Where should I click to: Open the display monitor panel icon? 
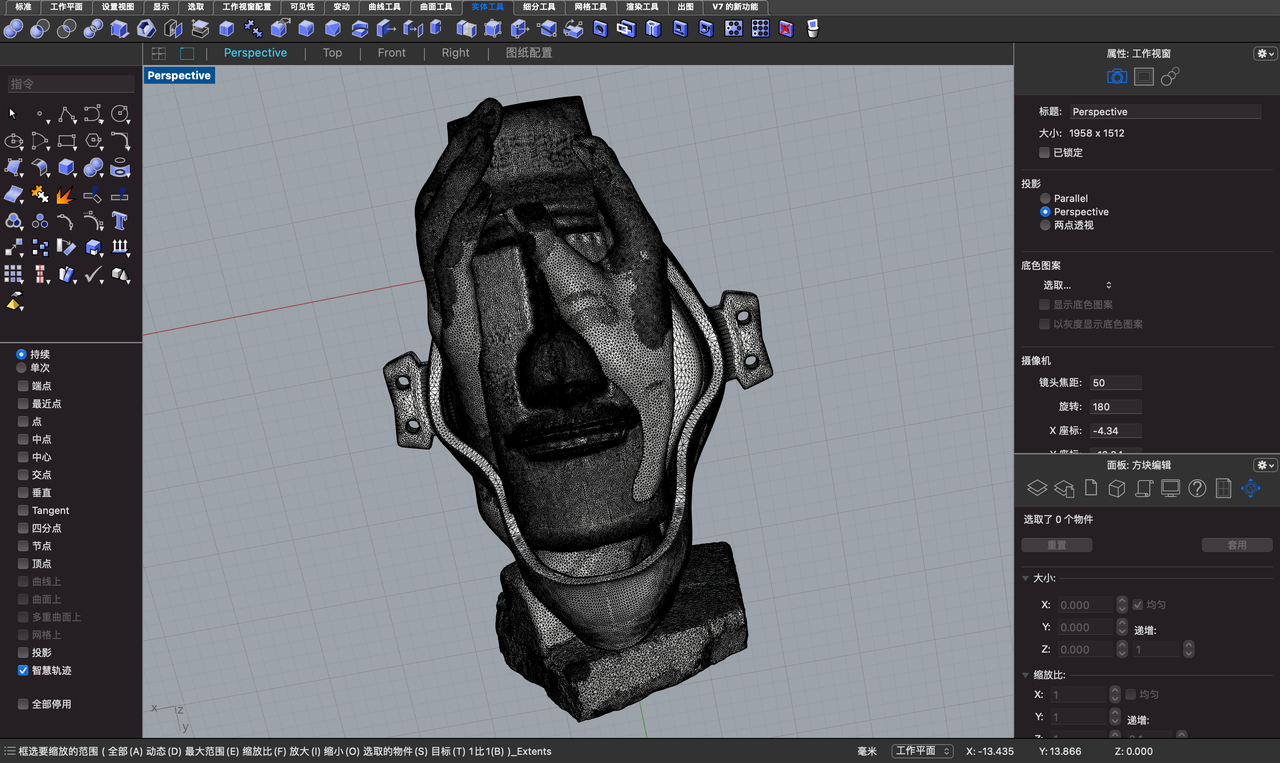coord(1170,488)
